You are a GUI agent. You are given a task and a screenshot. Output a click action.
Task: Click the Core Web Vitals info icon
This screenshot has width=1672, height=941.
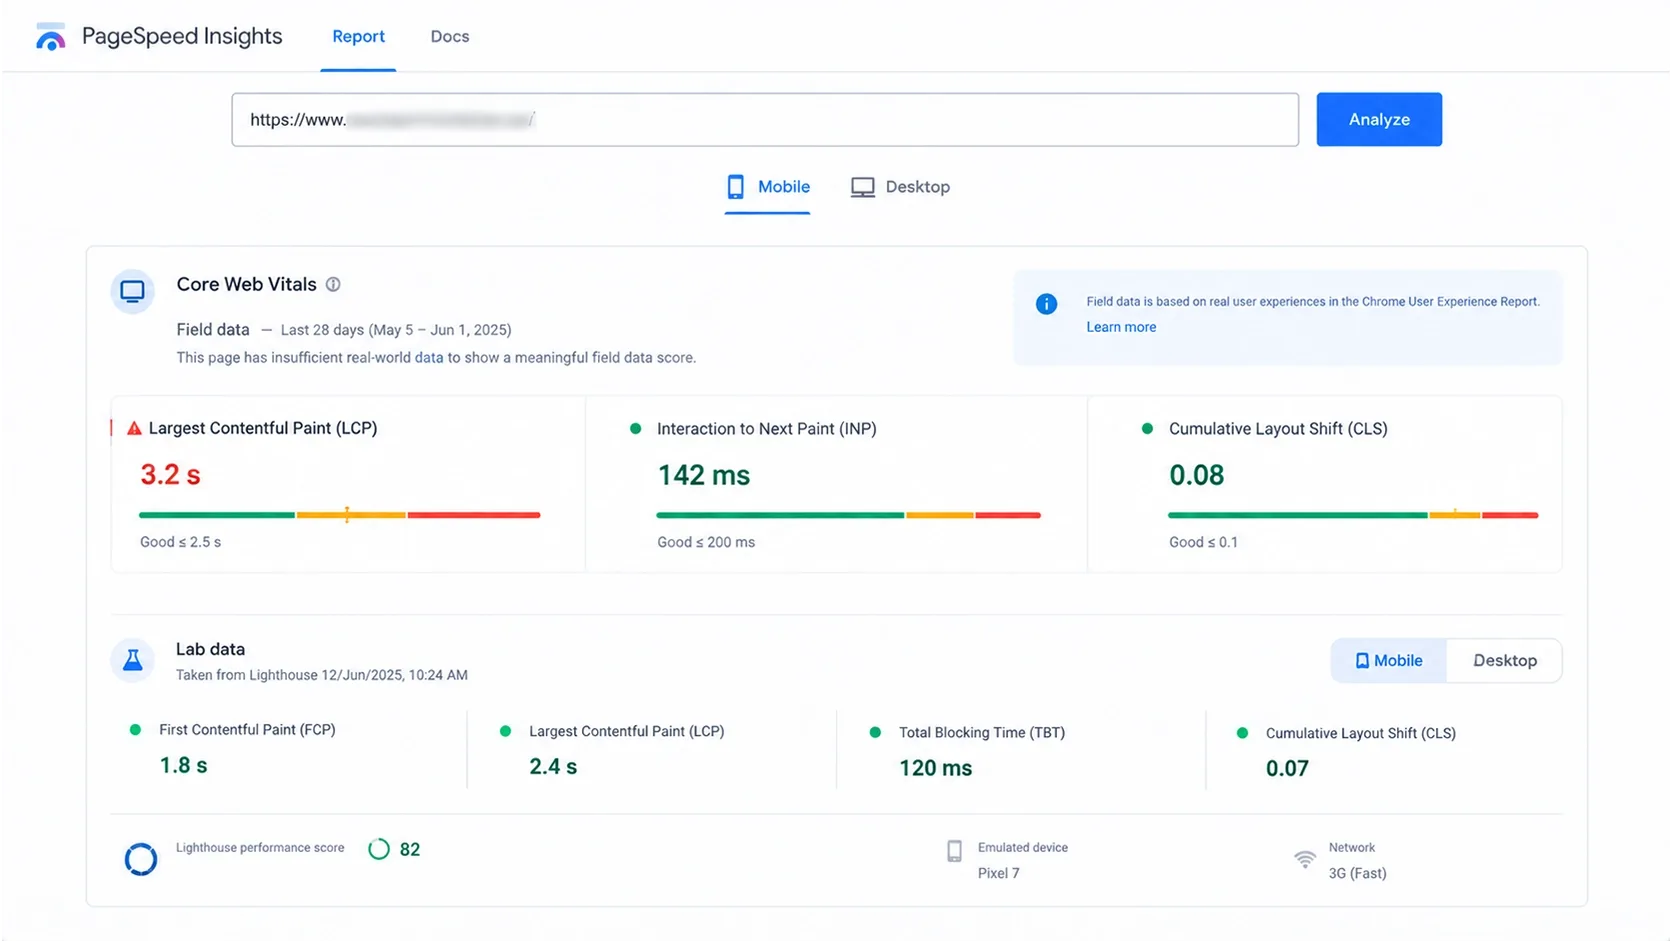point(333,285)
